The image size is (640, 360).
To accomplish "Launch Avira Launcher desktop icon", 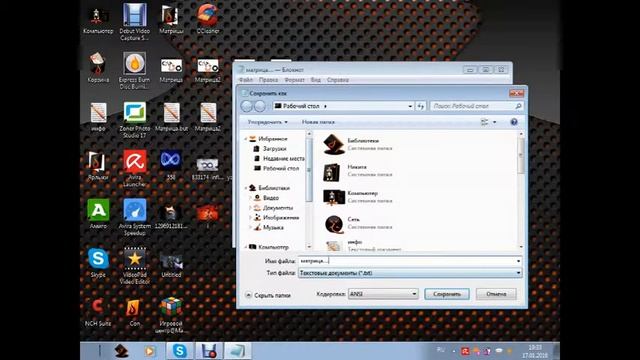I will point(135,168).
